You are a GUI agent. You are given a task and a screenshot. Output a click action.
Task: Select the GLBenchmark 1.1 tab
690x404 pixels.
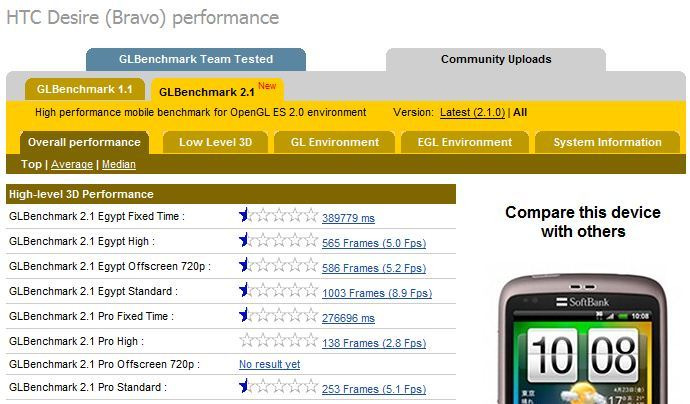point(85,89)
